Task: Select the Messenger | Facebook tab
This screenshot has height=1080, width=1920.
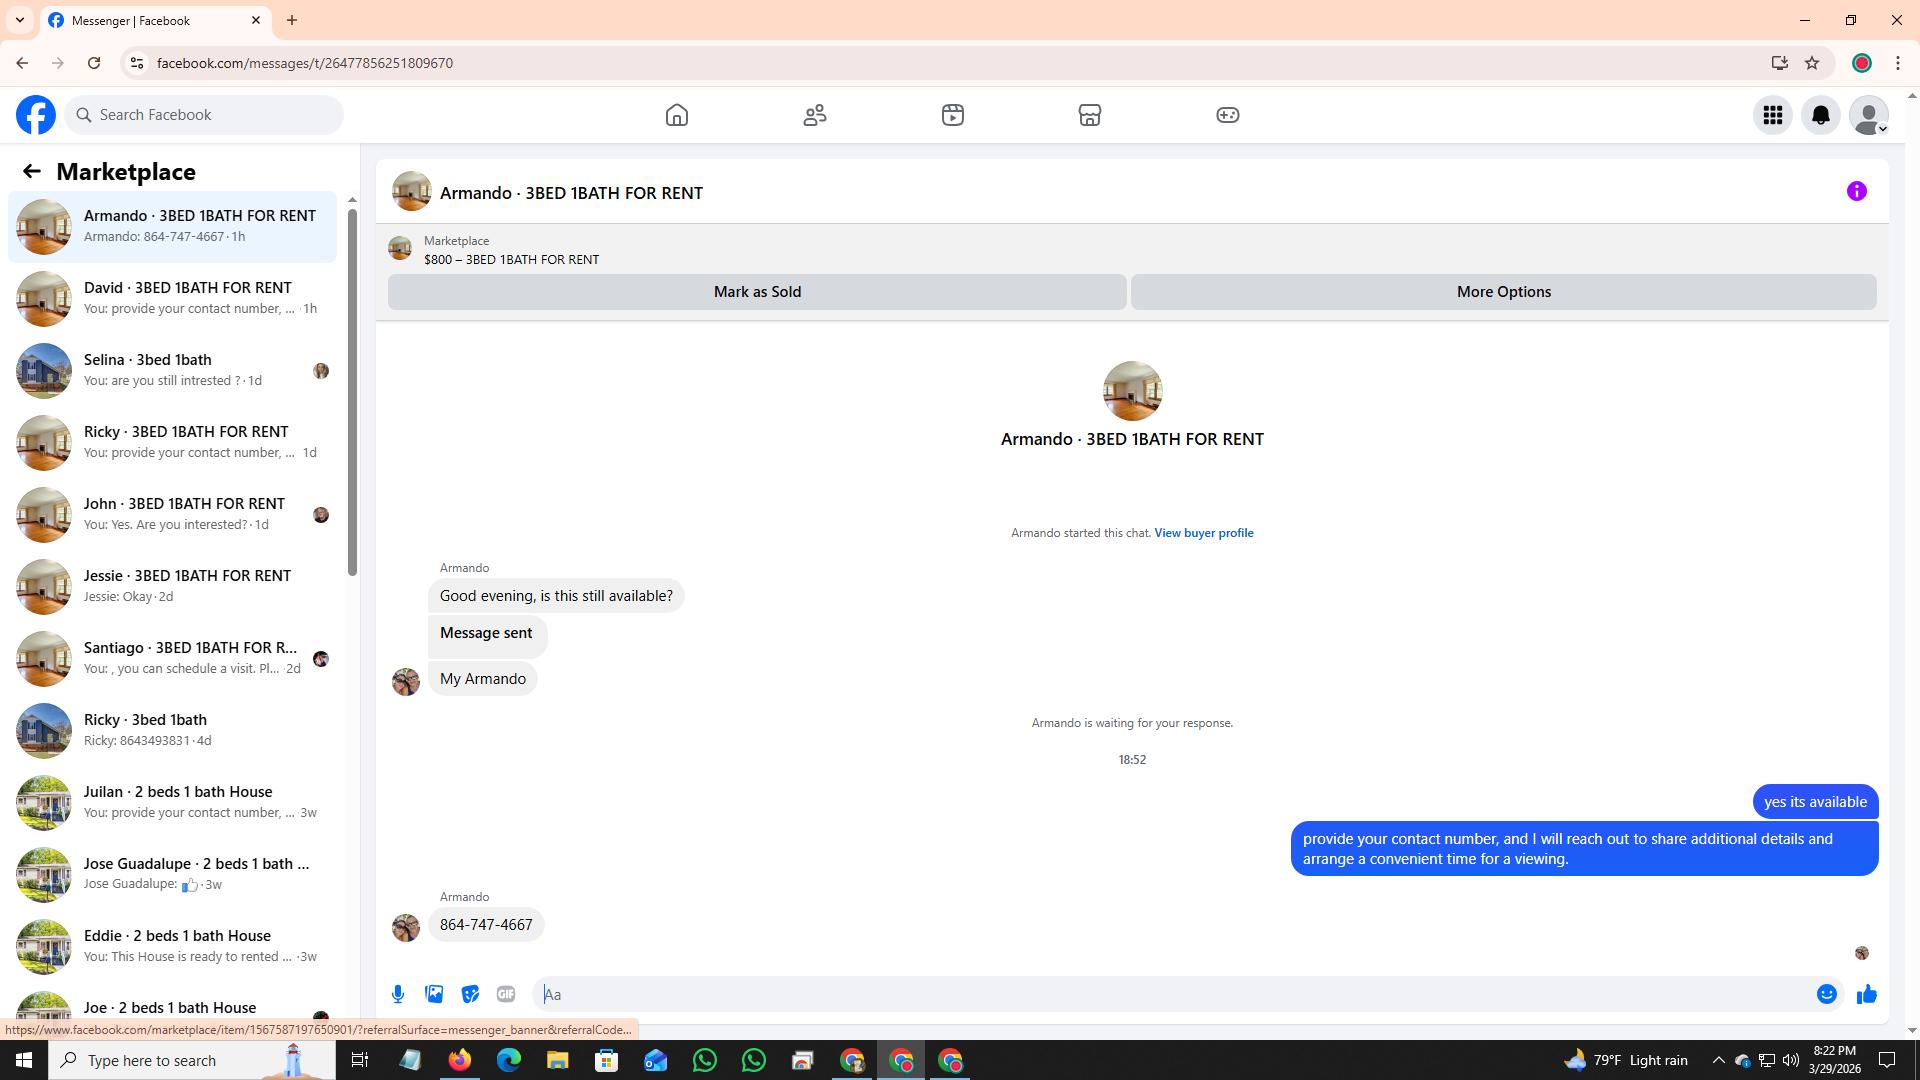Action: (x=155, y=20)
